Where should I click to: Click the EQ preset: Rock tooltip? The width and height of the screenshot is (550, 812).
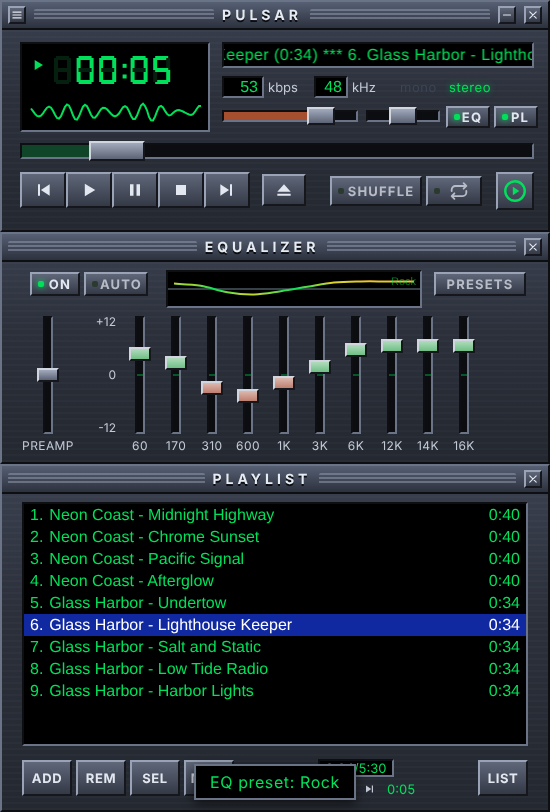click(275, 782)
